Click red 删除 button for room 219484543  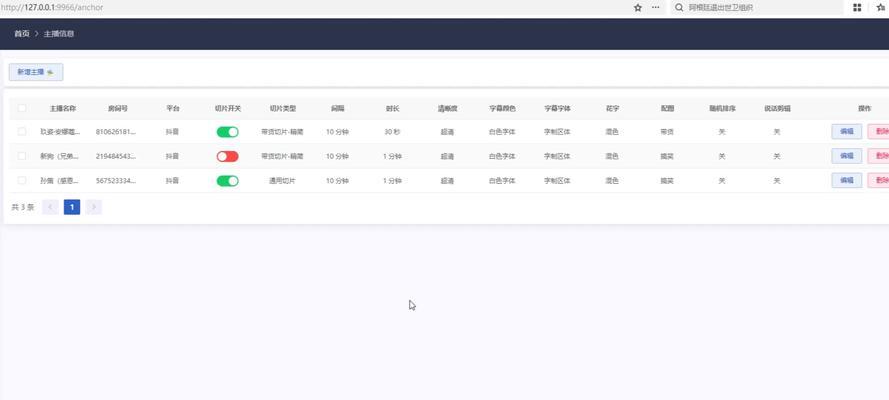[x=879, y=156]
